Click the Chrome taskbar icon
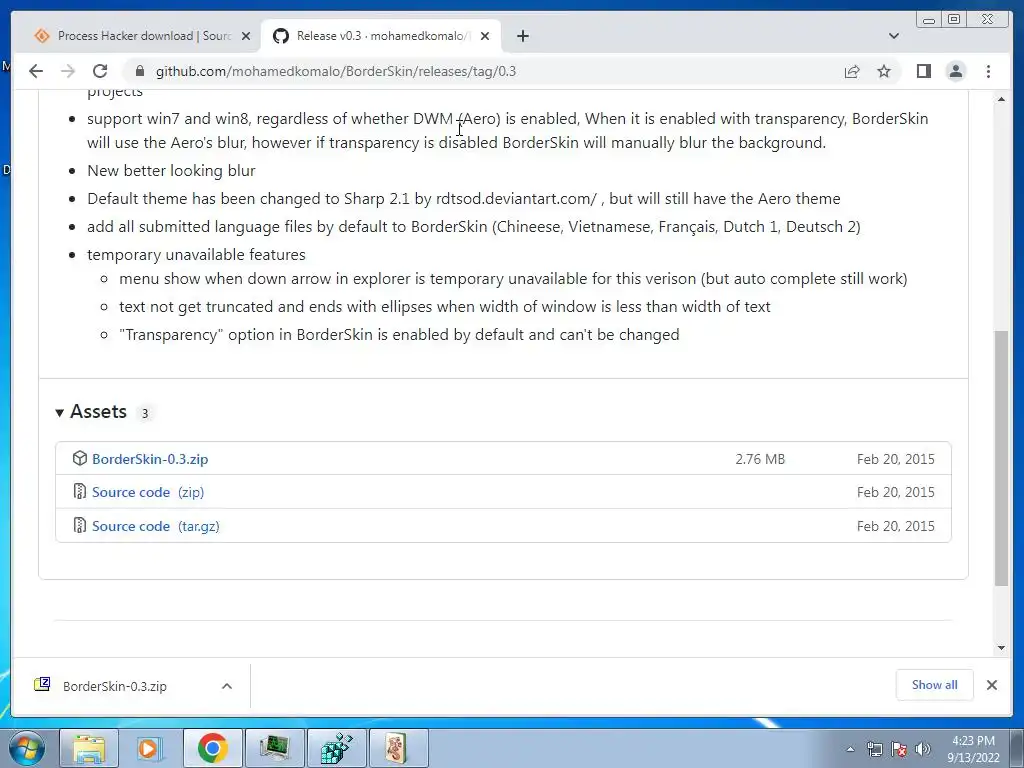The image size is (1024, 768). [212, 748]
